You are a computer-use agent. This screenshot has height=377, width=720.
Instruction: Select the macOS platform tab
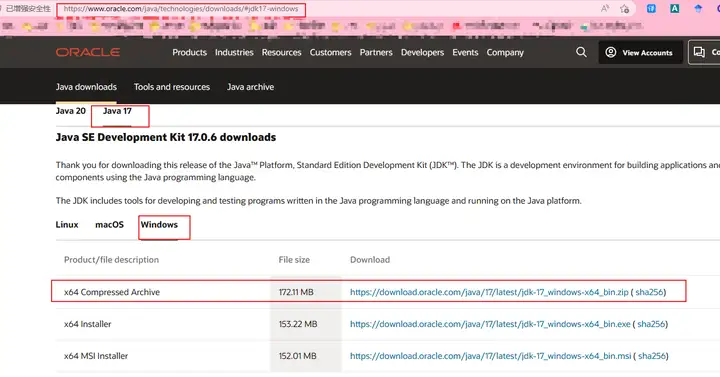pos(109,225)
